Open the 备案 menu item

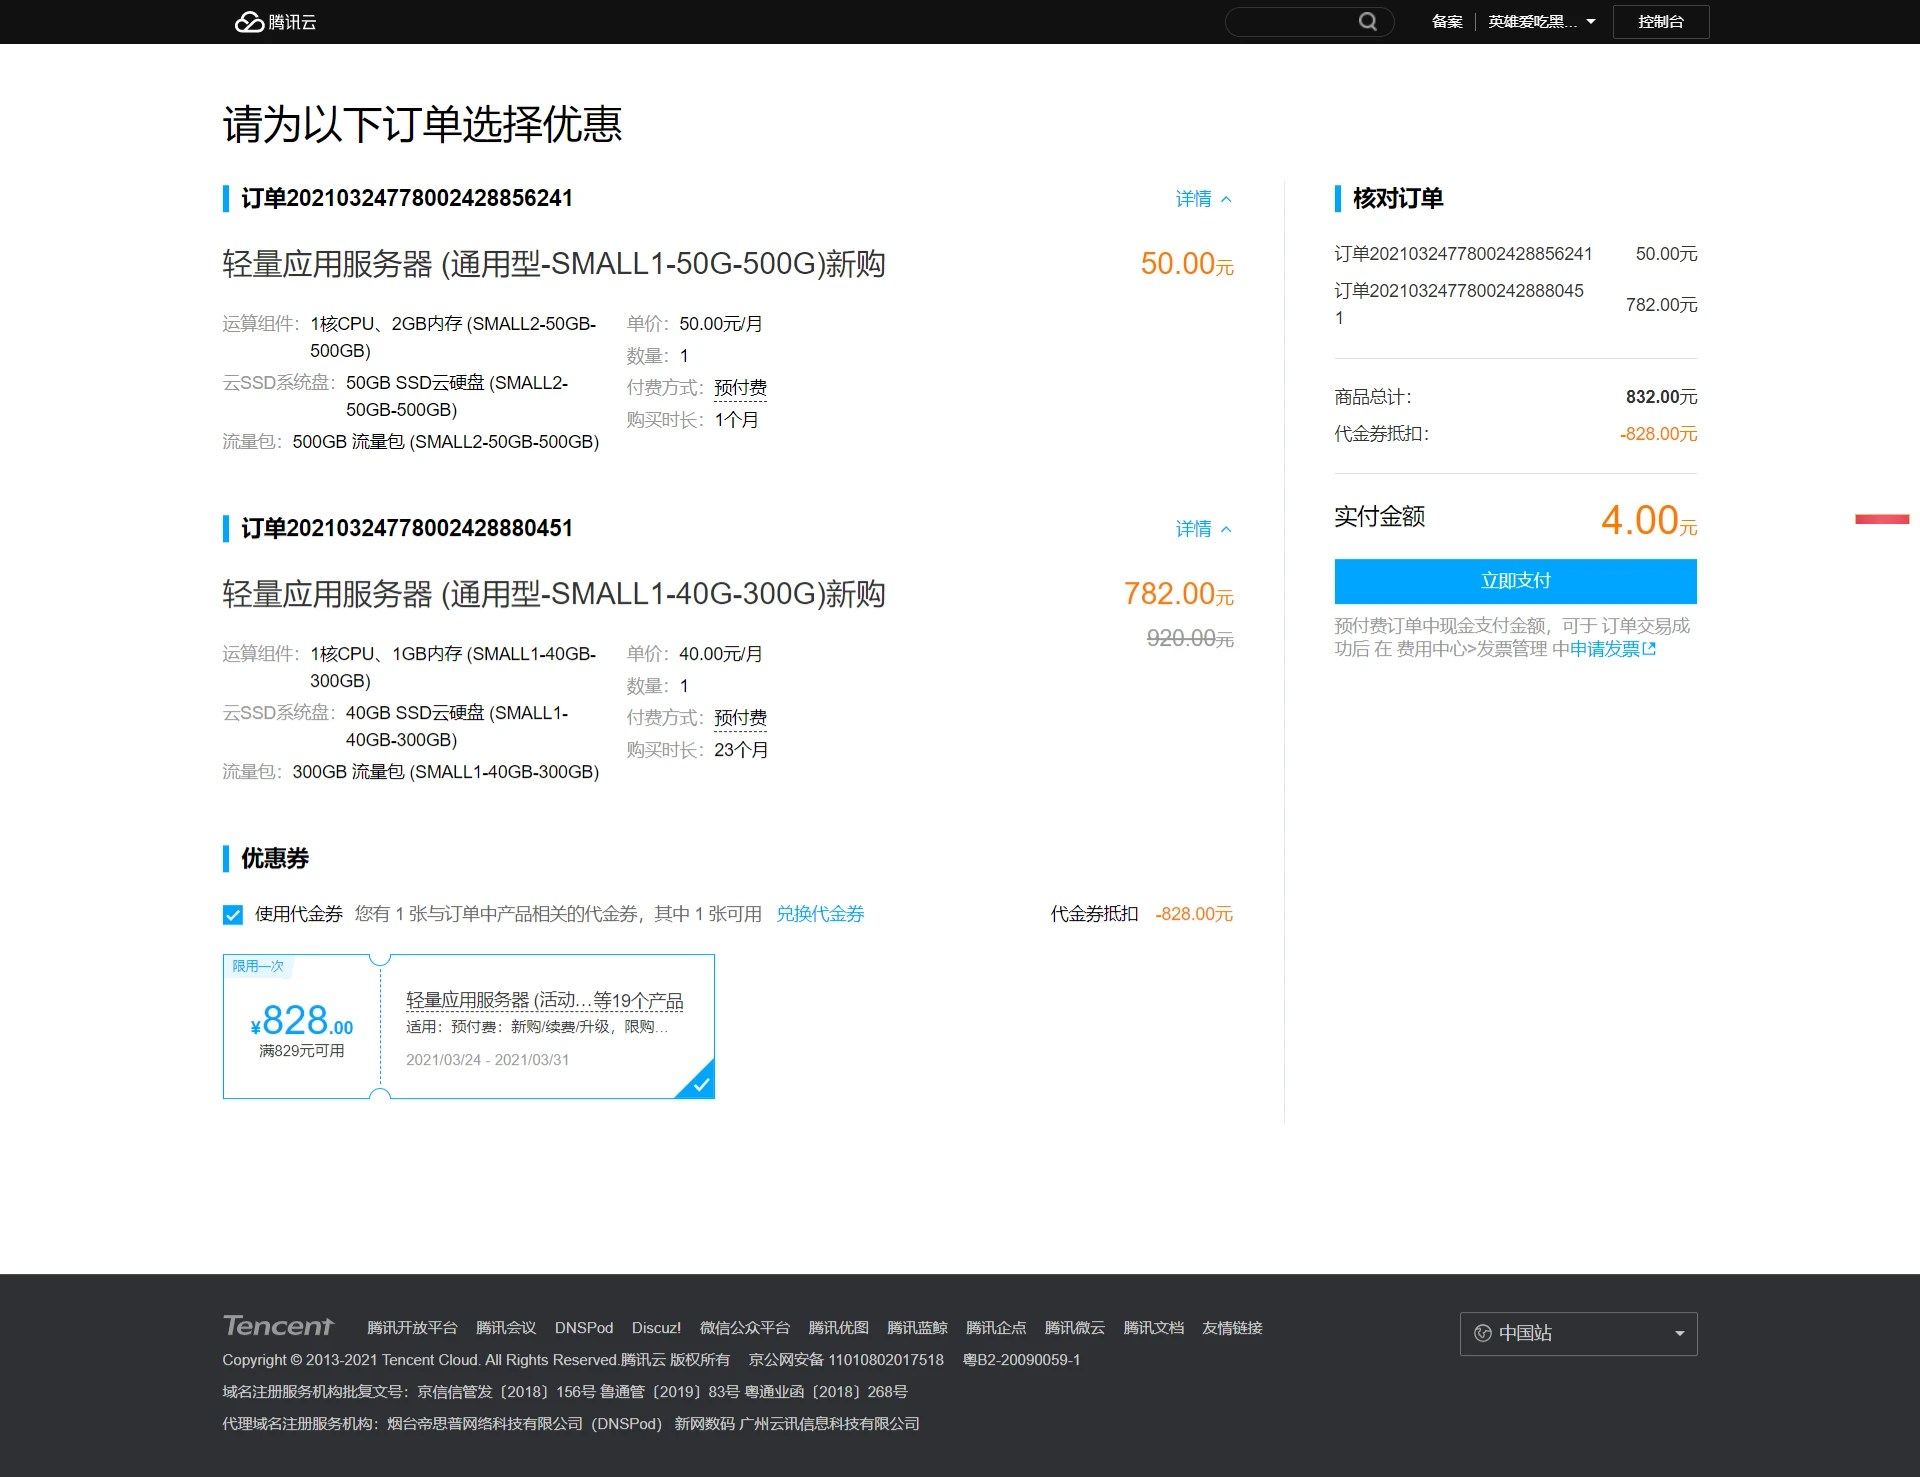click(x=1446, y=22)
